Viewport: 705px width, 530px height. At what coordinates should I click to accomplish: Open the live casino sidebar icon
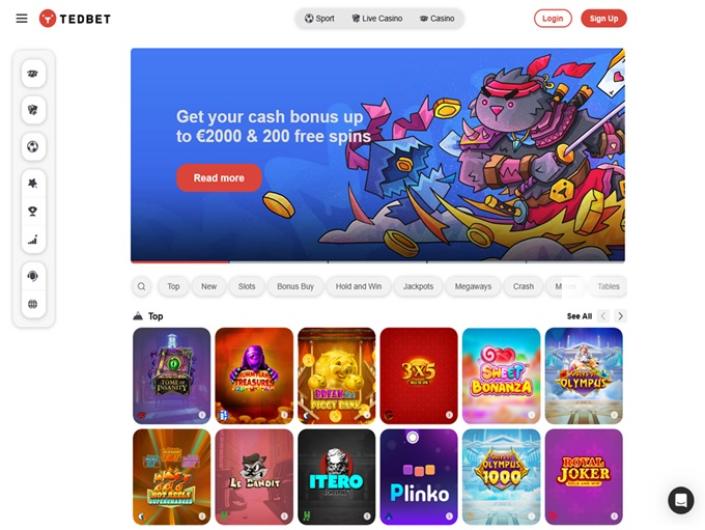(x=33, y=110)
